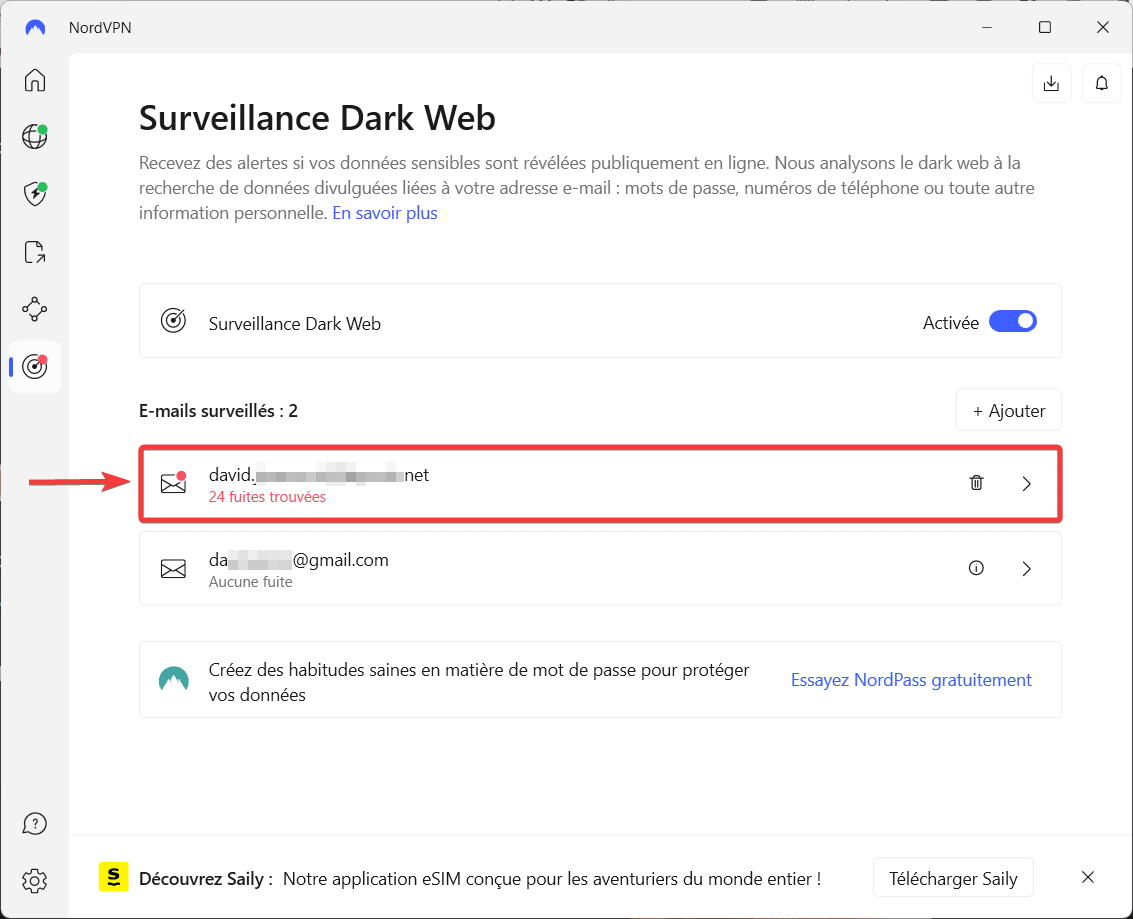Viewport: 1133px width, 919px height.
Task: Open the globe VPN servers icon
Action: [35, 137]
